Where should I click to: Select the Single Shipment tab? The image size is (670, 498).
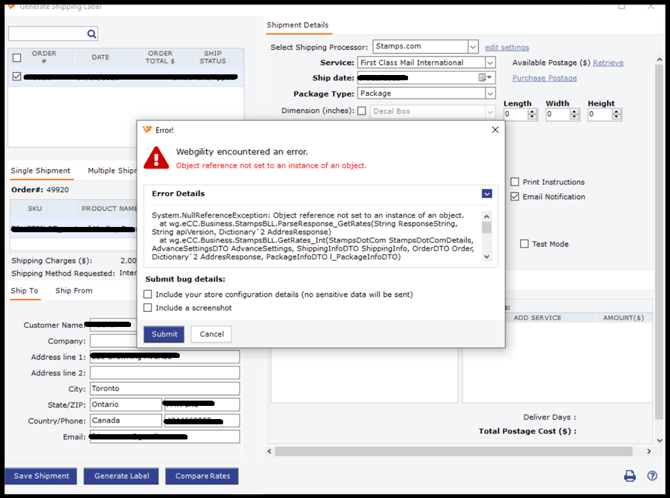(x=41, y=171)
